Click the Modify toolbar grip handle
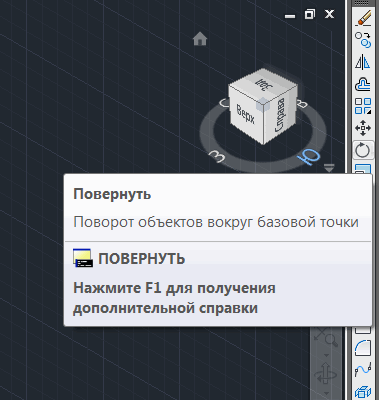The width and height of the screenshot is (379, 400). tap(363, 3)
